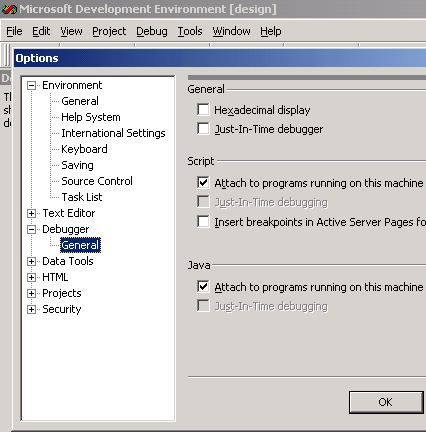The image size is (426, 432).
Task: Select the Debugger category label
Action: click(65, 229)
